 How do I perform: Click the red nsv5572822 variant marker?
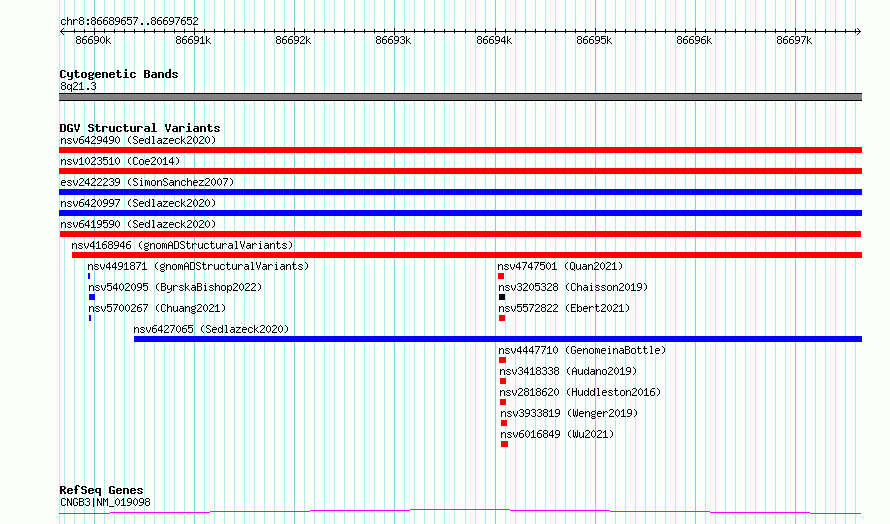click(x=502, y=318)
